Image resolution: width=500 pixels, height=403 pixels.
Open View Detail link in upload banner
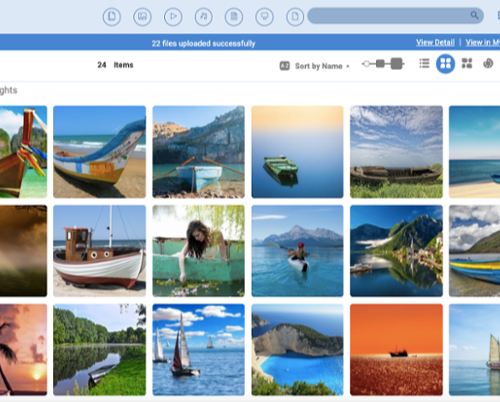click(x=435, y=43)
